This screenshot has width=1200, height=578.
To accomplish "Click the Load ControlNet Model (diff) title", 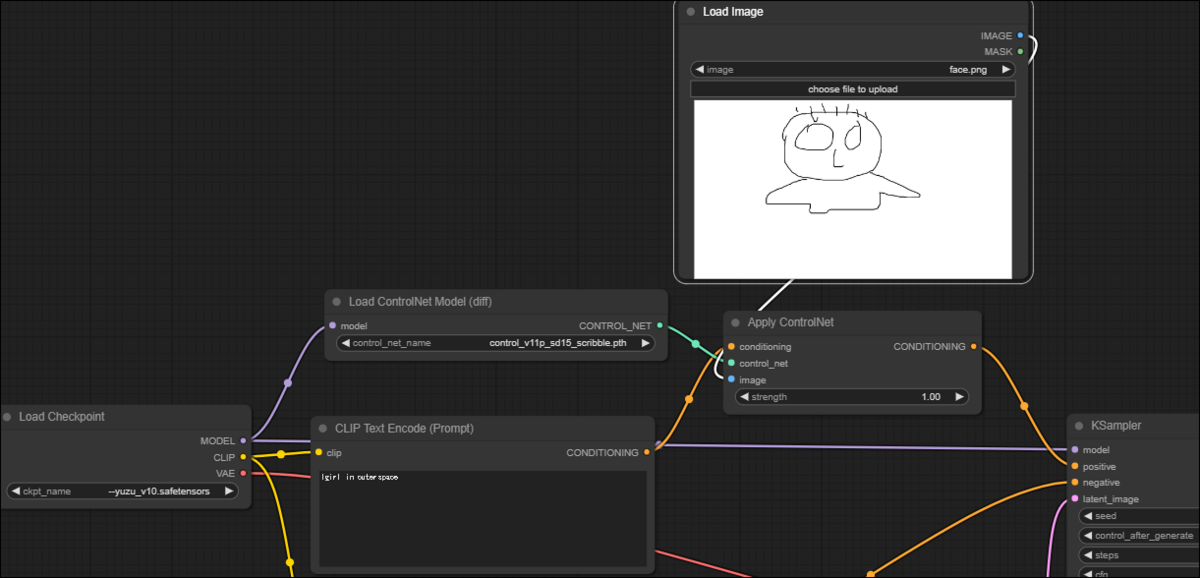I will click(x=420, y=302).
